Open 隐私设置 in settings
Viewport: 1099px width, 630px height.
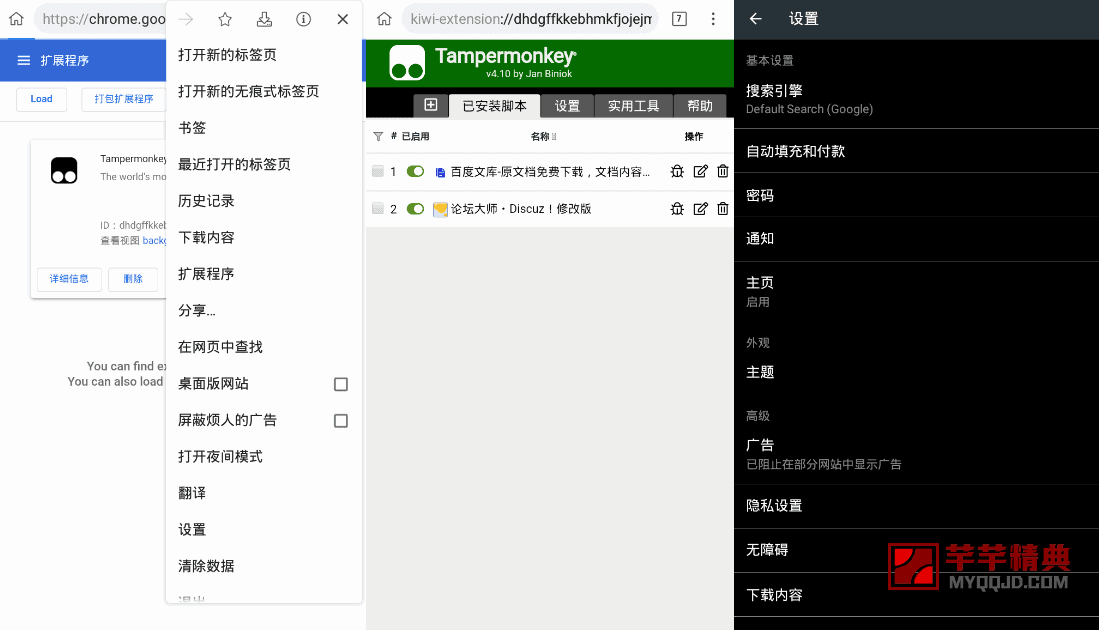(x=916, y=506)
